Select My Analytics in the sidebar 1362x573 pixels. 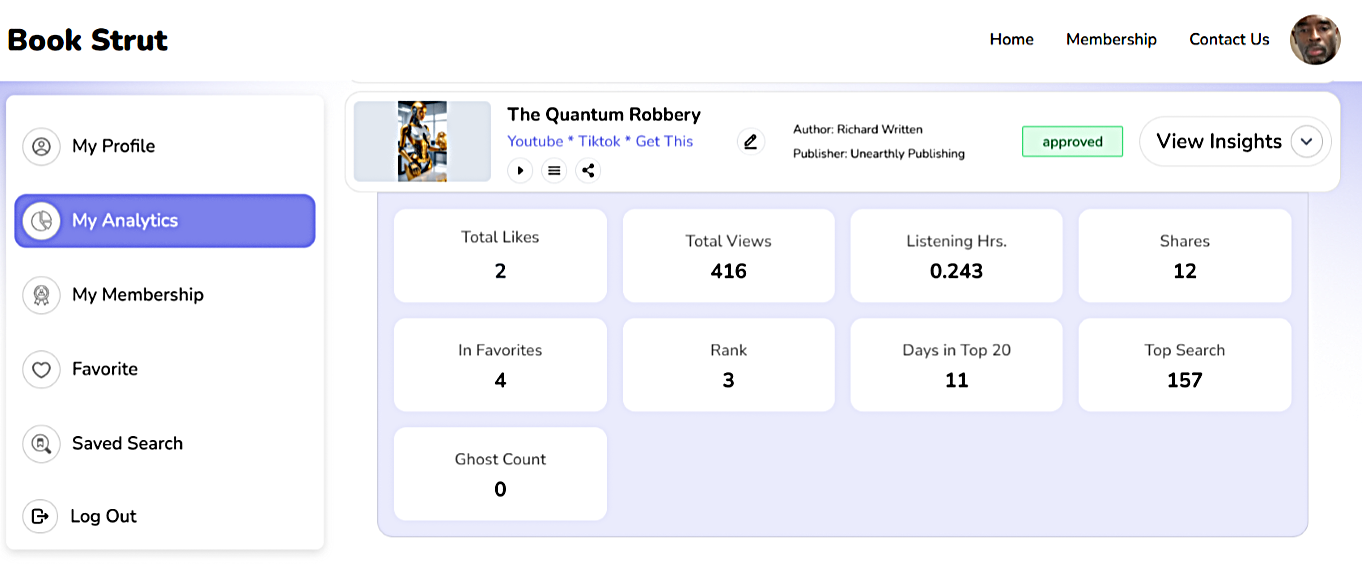click(x=165, y=221)
